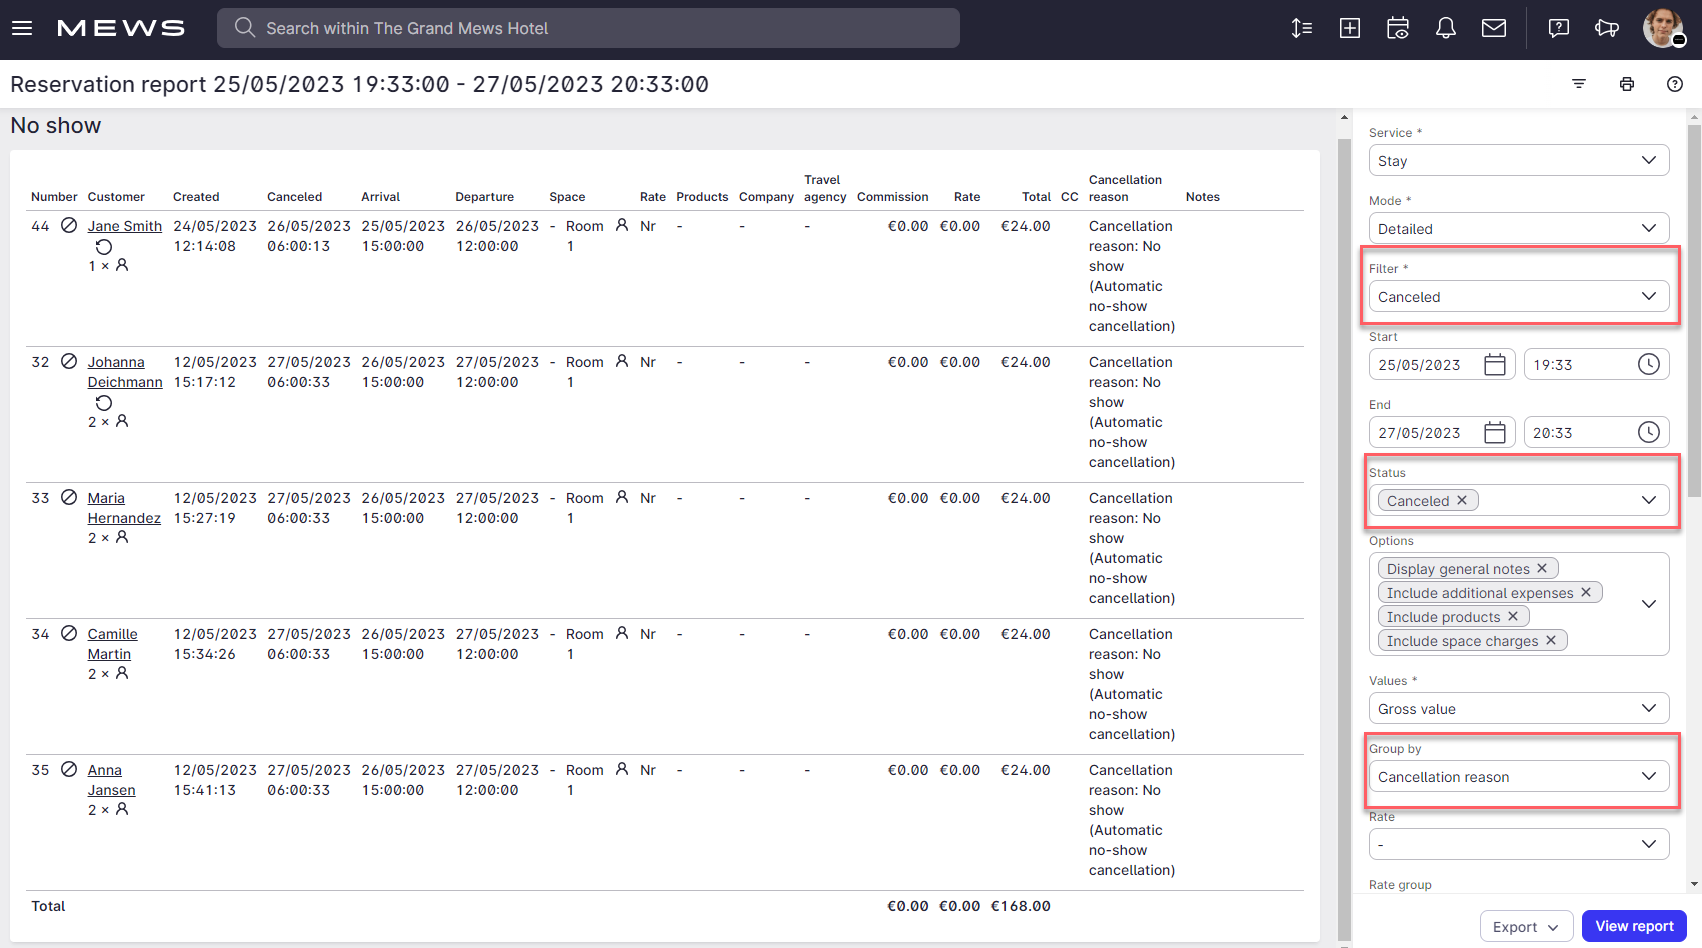Expand the Mode dropdown showing Detailed
Screen dimensions: 1702x948
click(1519, 228)
